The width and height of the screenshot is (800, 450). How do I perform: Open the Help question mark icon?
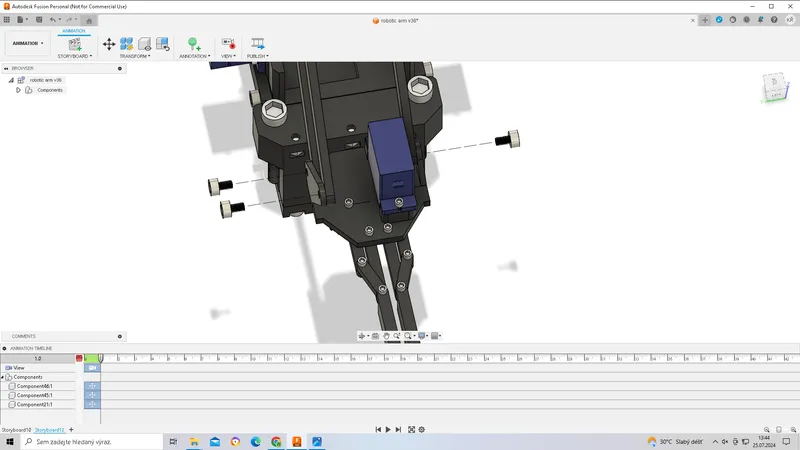click(774, 20)
